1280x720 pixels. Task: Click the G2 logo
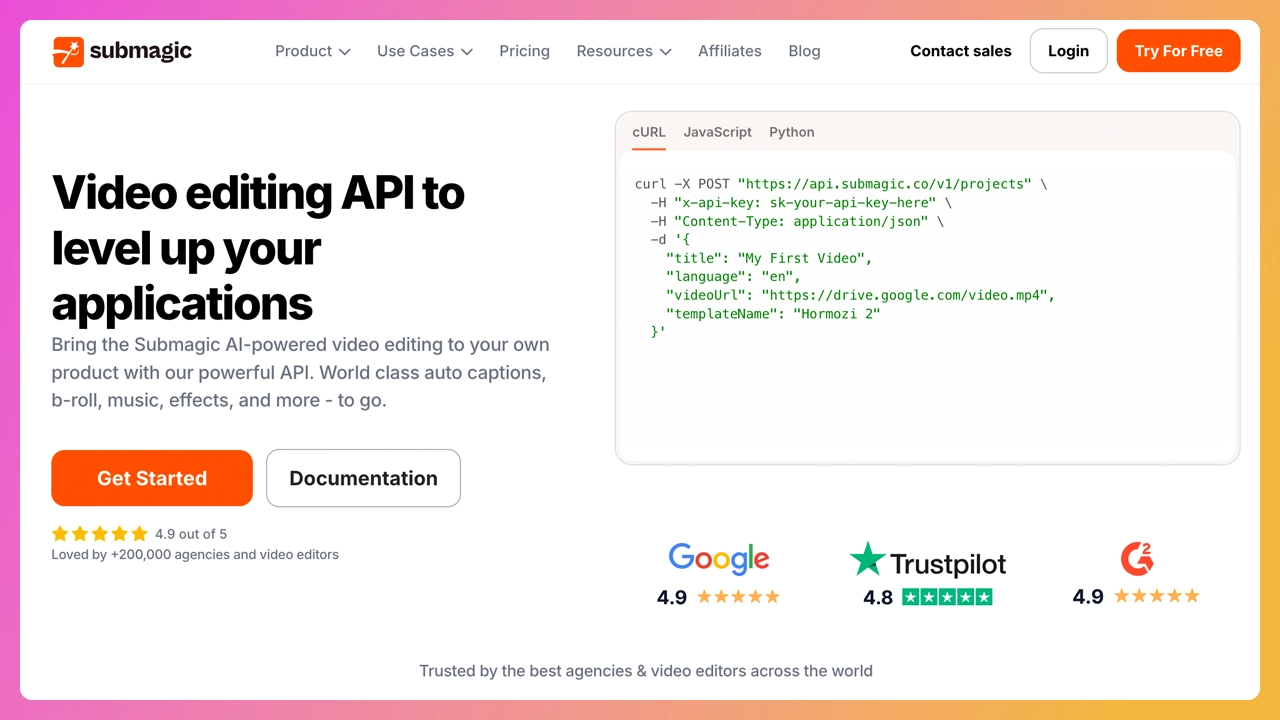point(1137,558)
